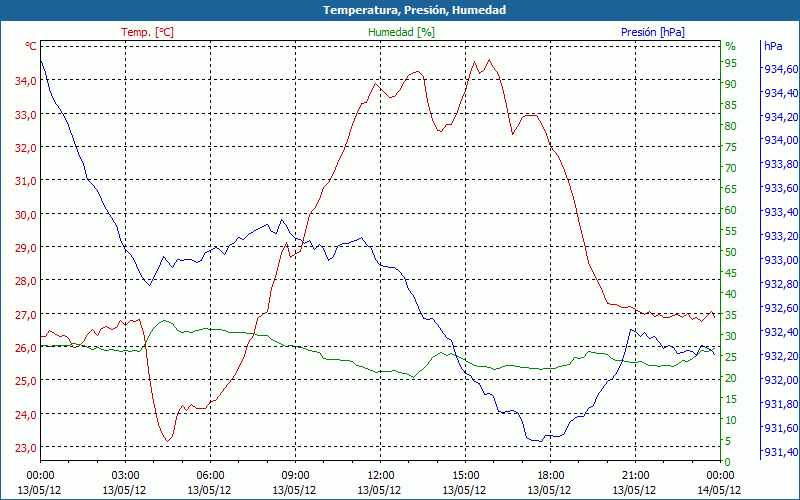Click the '35' humidity axis value
800x500 pixels.
click(x=731, y=315)
